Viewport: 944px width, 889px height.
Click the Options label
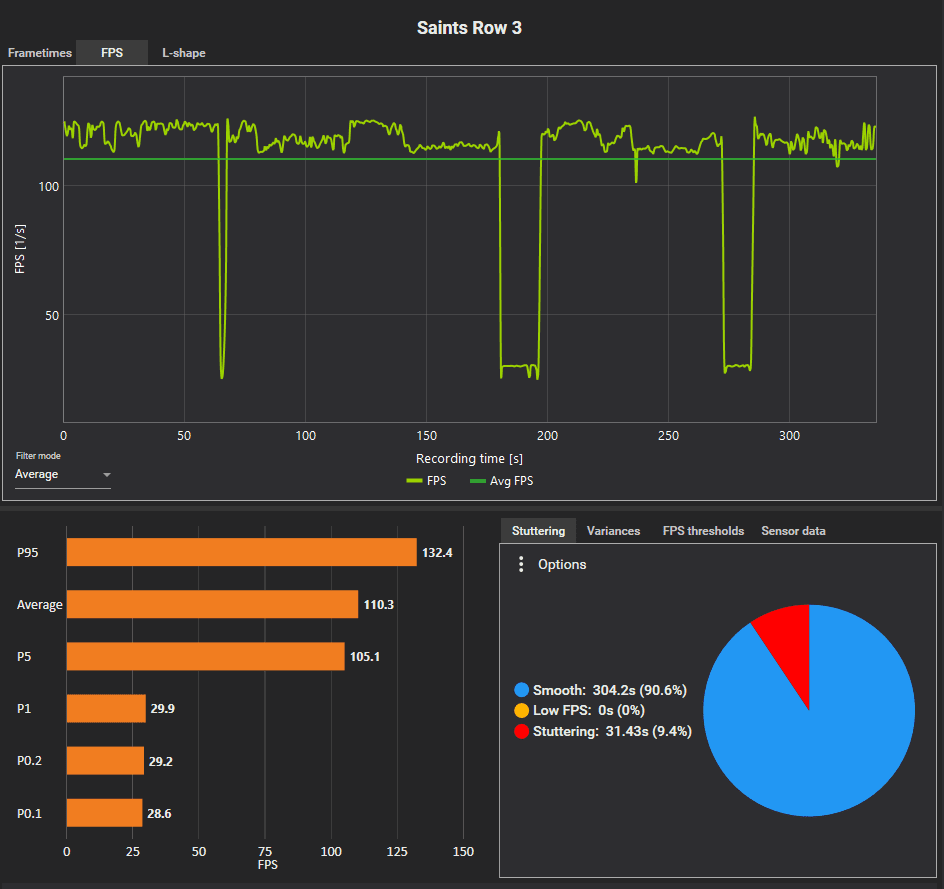click(562, 565)
